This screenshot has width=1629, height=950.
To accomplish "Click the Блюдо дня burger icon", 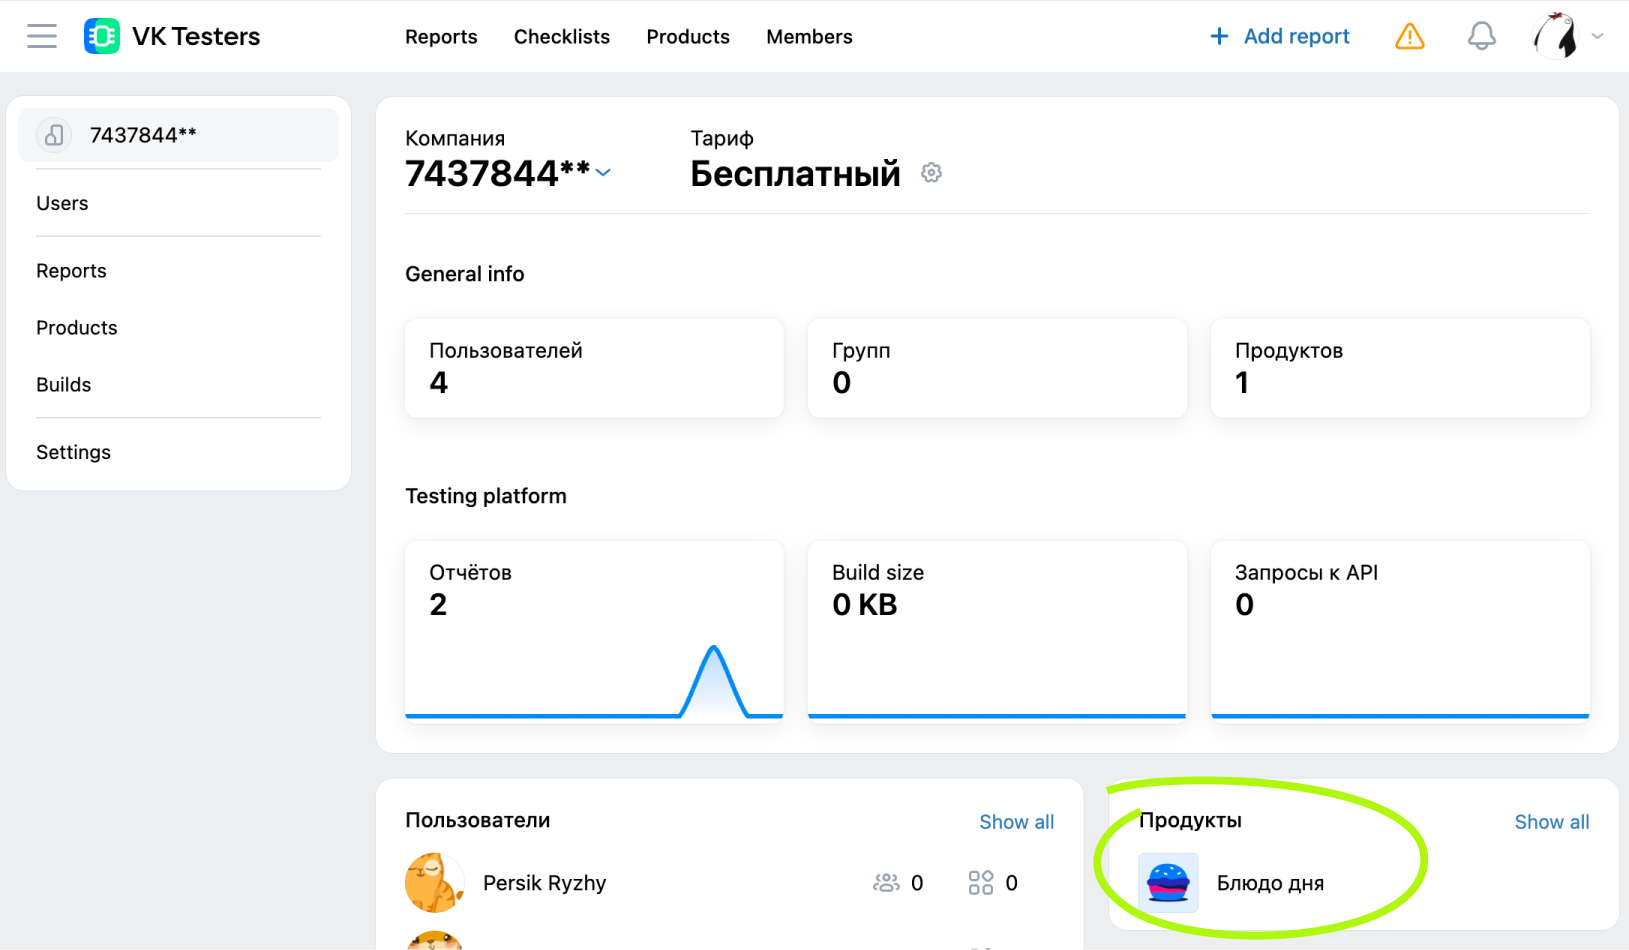I will (x=1168, y=883).
